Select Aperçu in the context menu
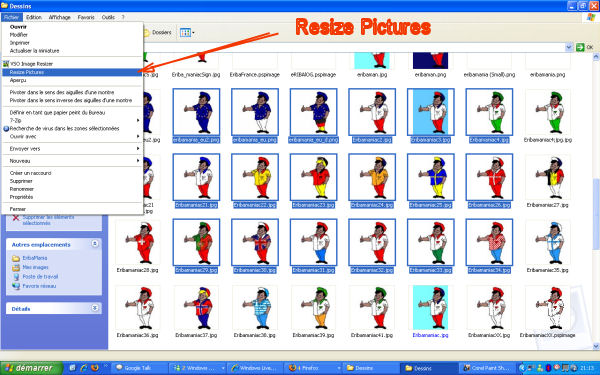The height and width of the screenshot is (375, 600). (x=72, y=80)
